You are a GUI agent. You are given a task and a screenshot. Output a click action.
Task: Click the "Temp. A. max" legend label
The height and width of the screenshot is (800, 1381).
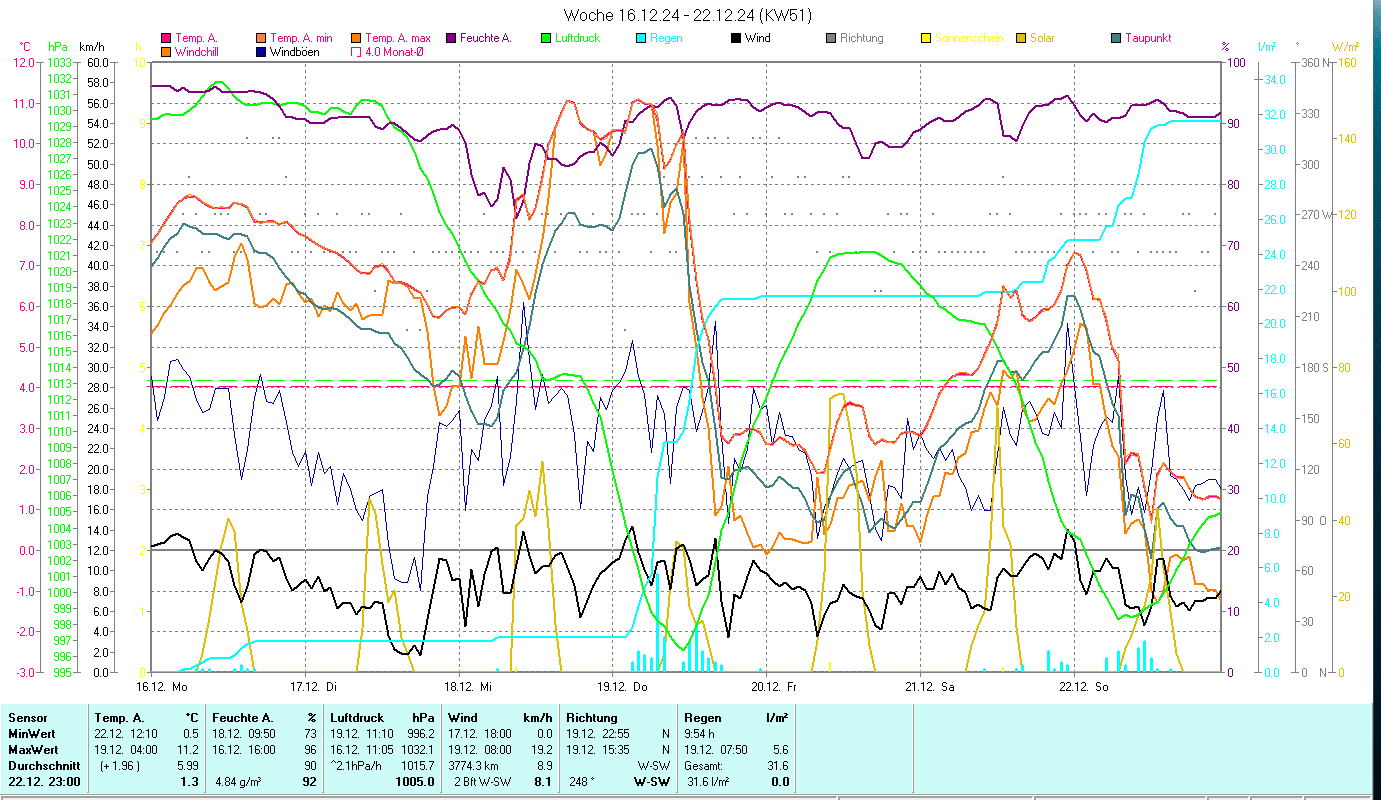pyautogui.click(x=398, y=38)
